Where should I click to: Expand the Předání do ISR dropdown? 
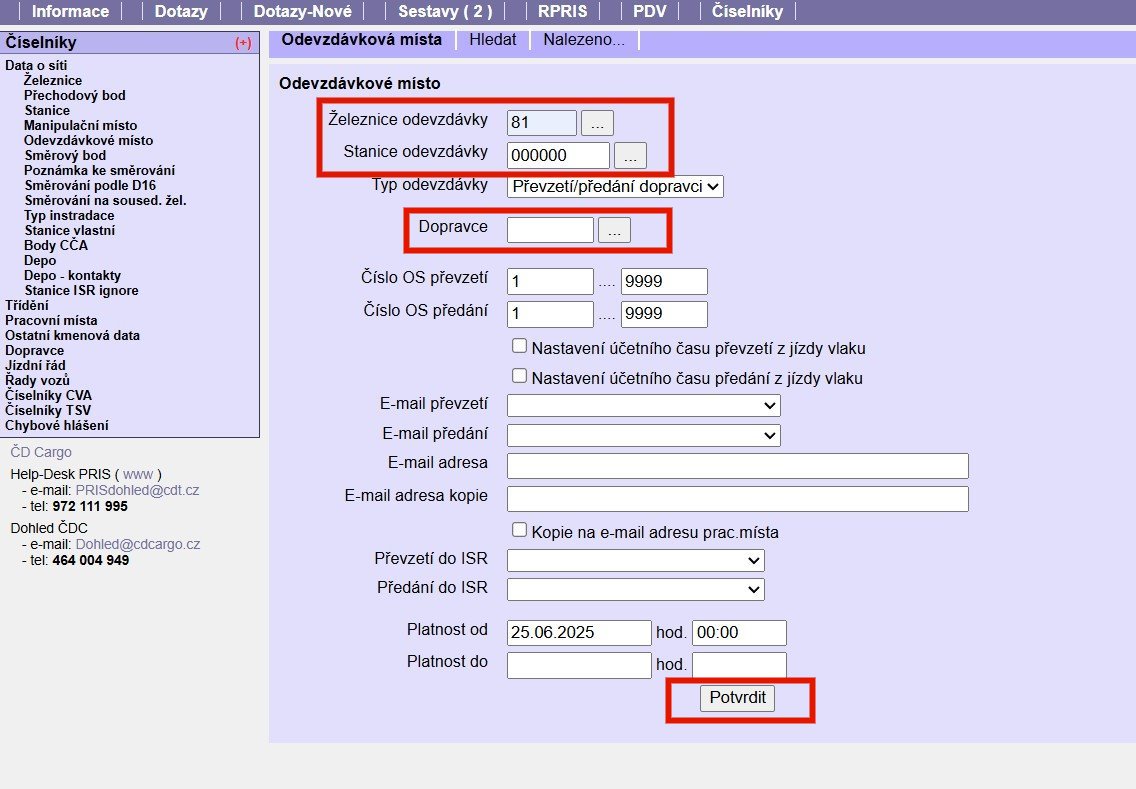[635, 589]
